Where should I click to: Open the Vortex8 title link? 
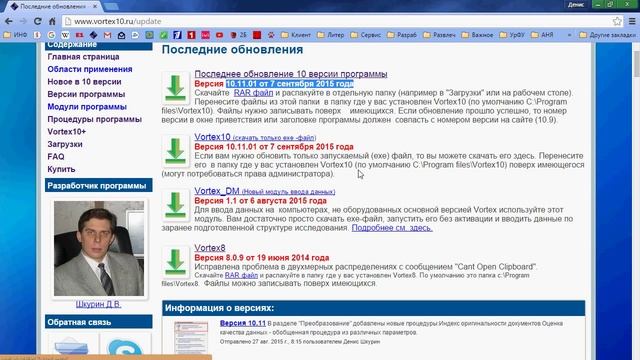pos(210,248)
